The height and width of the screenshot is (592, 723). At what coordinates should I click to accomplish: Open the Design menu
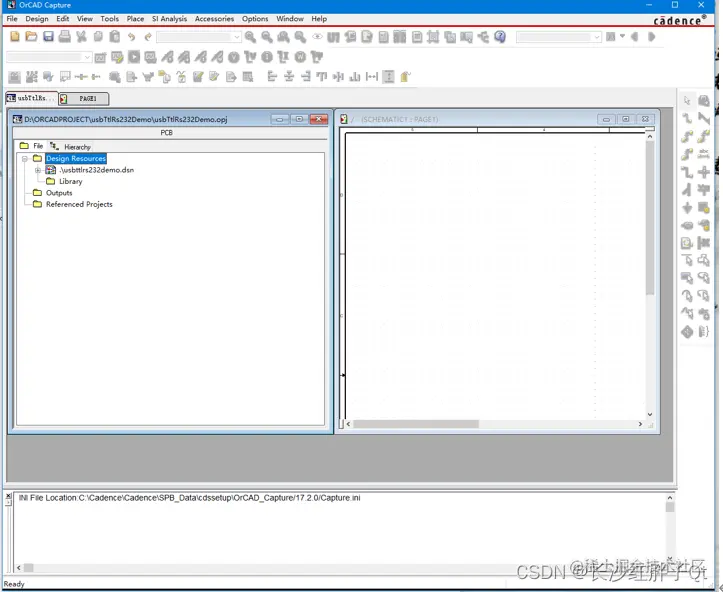(x=37, y=19)
